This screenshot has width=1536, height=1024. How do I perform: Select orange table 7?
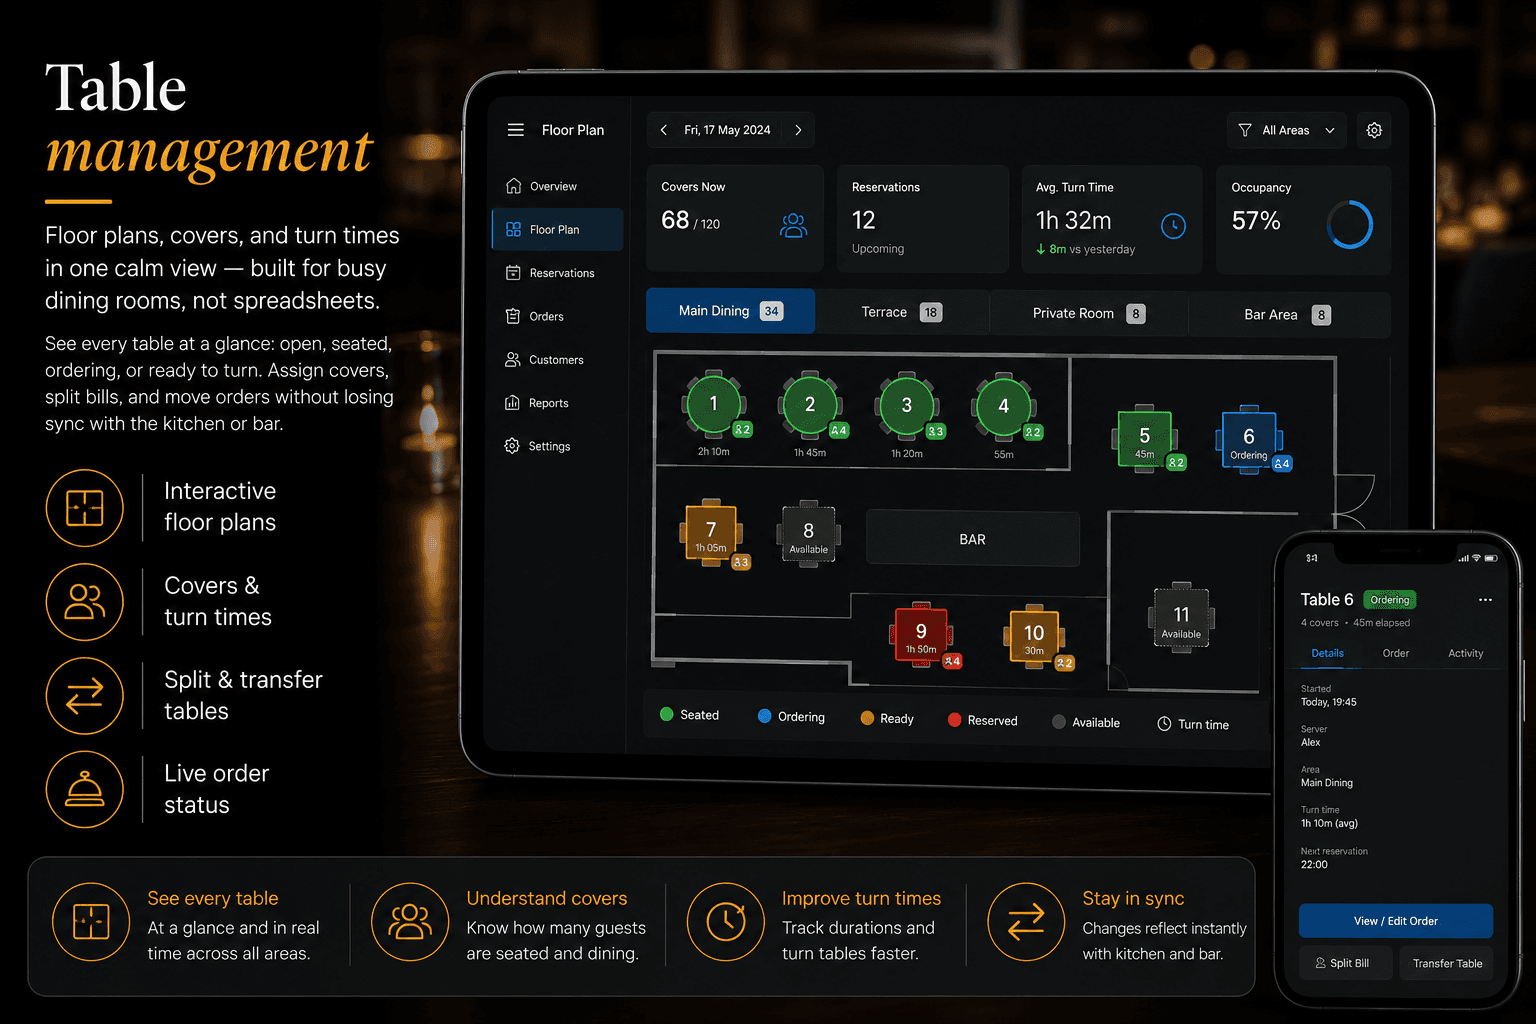point(711,533)
